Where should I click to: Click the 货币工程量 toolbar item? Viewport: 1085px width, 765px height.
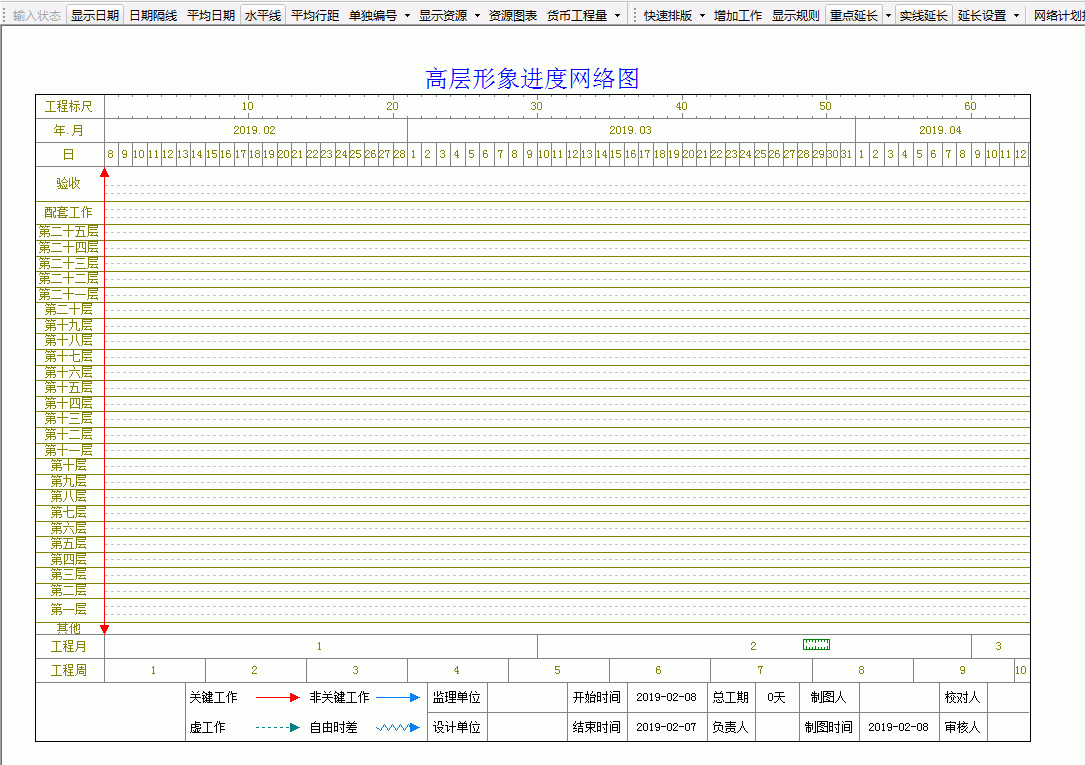point(576,15)
